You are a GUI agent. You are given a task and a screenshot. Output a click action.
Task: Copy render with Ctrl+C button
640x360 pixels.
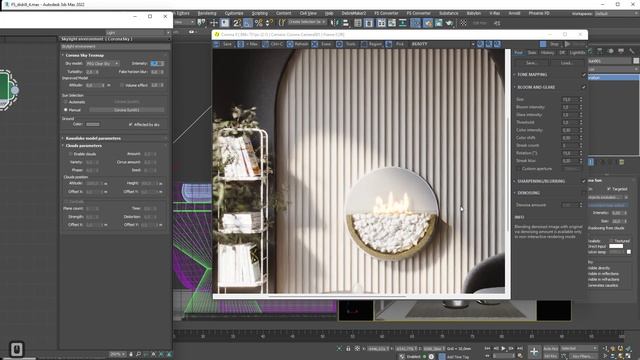click(x=272, y=44)
